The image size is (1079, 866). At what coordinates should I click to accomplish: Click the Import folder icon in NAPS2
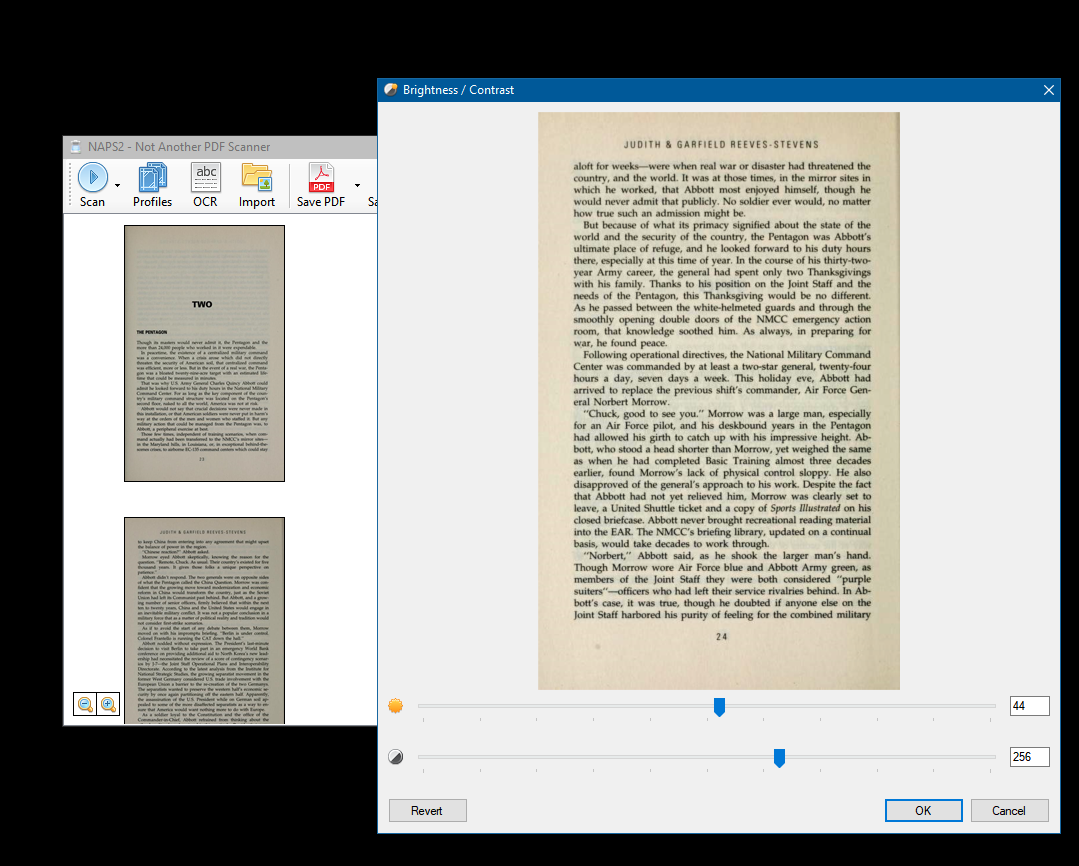tap(257, 177)
